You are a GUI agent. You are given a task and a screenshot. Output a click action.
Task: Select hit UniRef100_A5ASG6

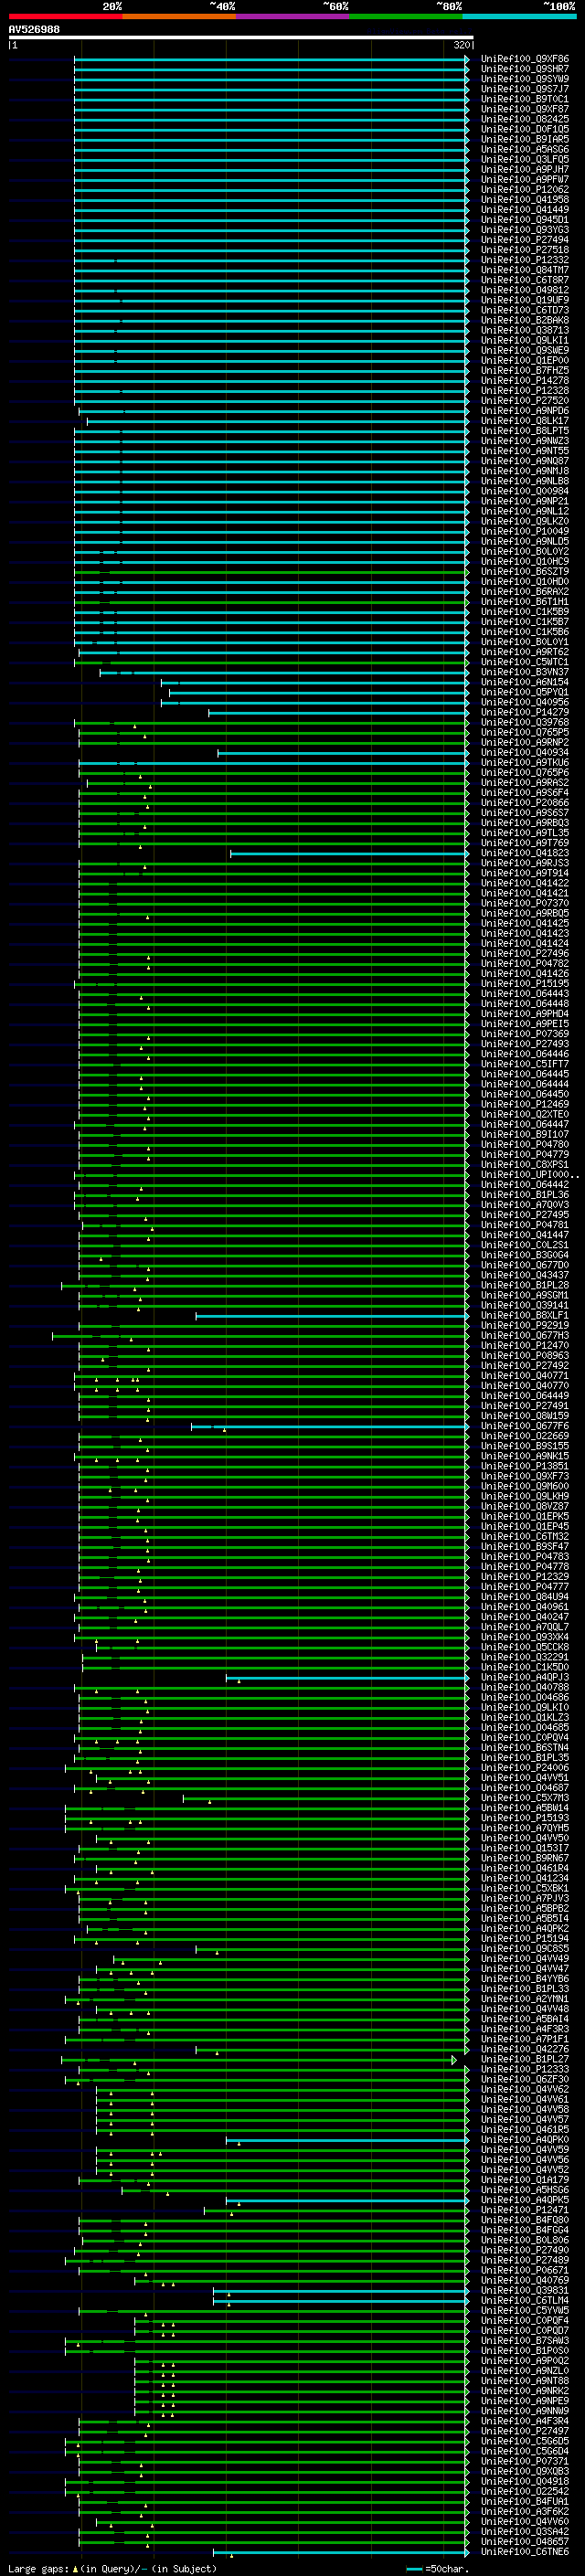click(x=525, y=150)
